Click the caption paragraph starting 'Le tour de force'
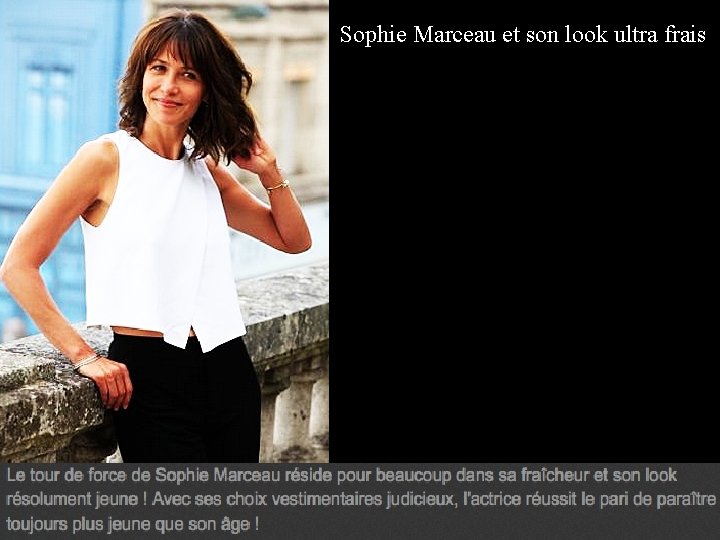Screen dimensions: 720x540 coord(360,500)
